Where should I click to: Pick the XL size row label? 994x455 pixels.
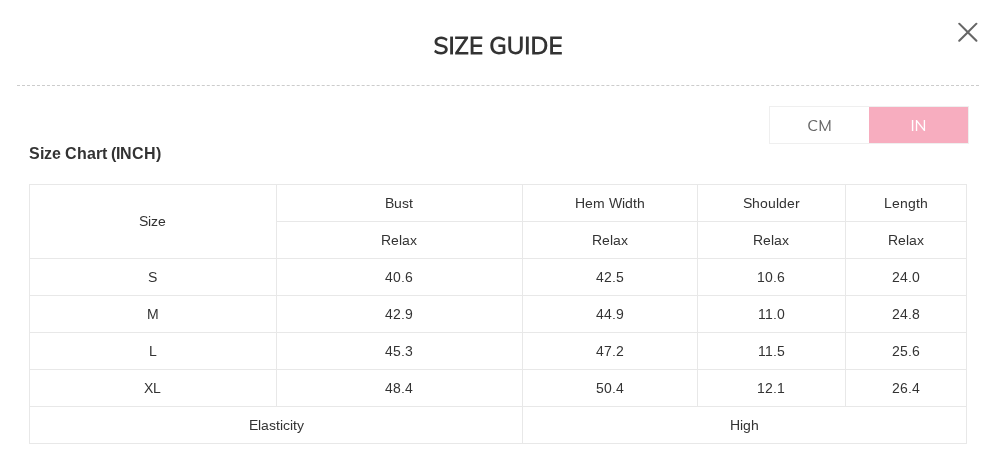152,388
